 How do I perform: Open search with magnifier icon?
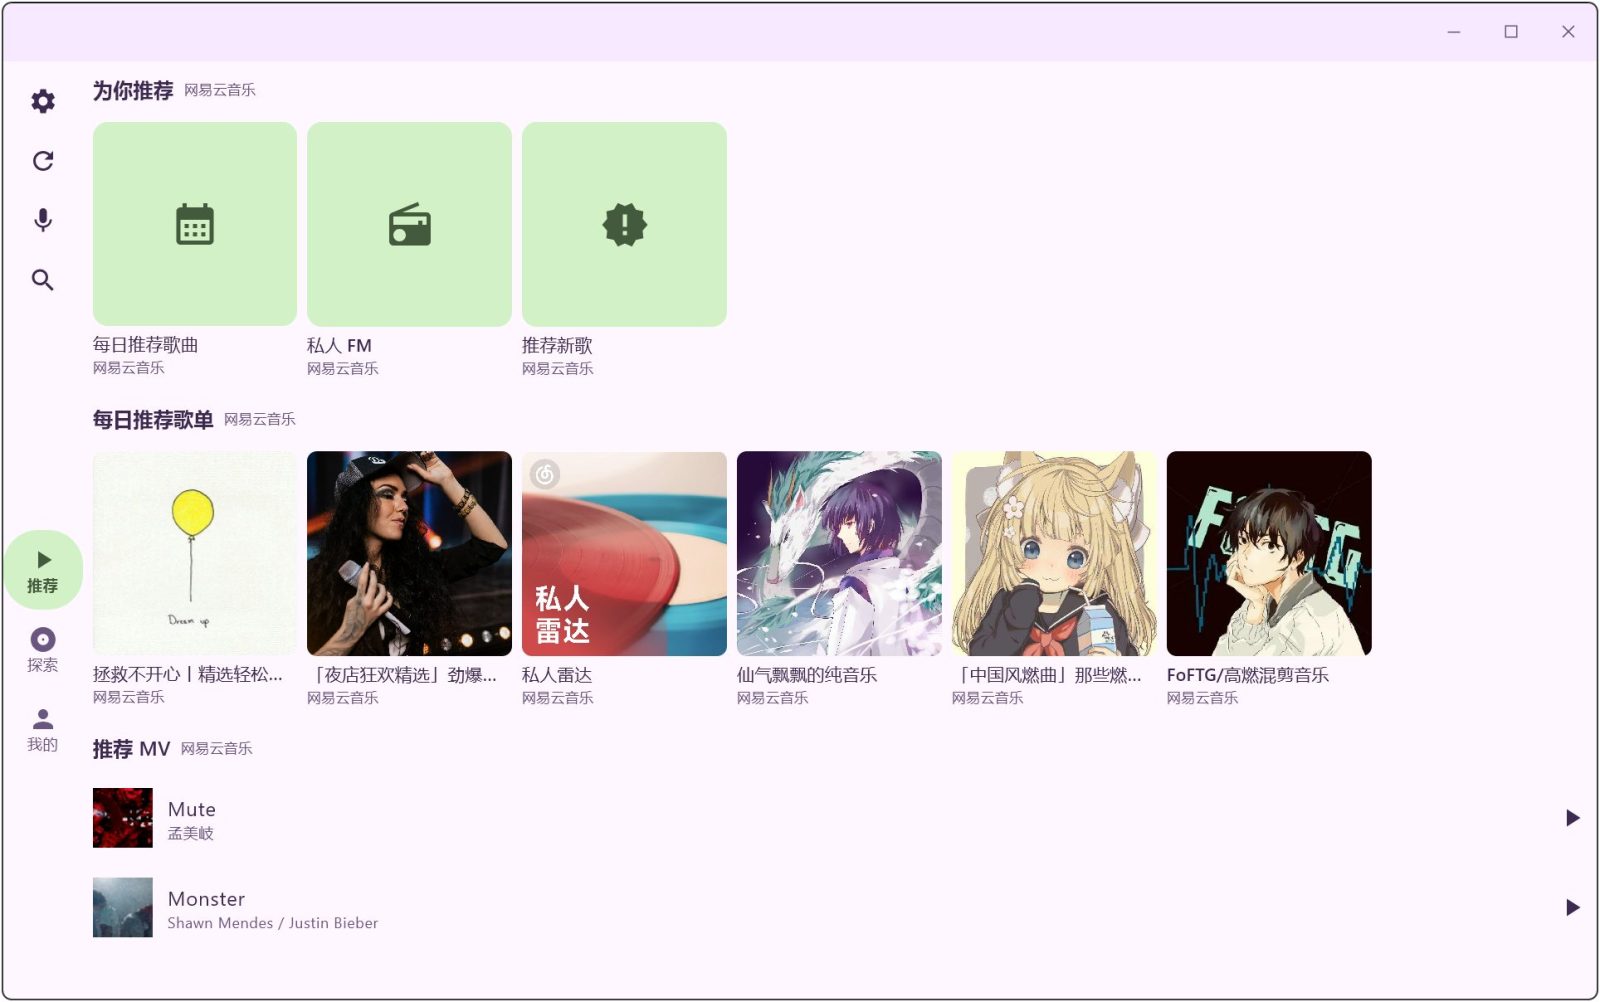[x=42, y=280]
